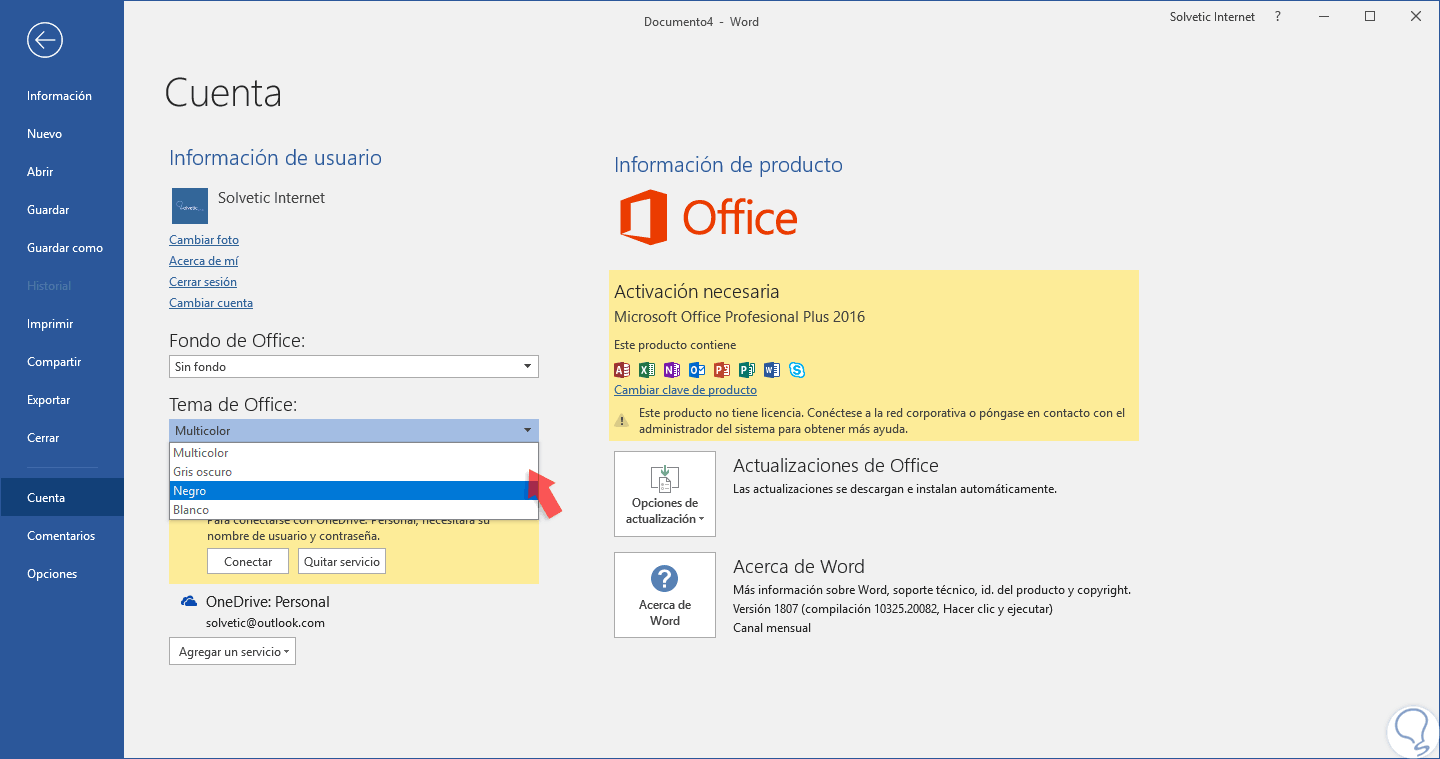The width and height of the screenshot is (1440, 759).
Task: Click the Conectar button
Action: (248, 562)
